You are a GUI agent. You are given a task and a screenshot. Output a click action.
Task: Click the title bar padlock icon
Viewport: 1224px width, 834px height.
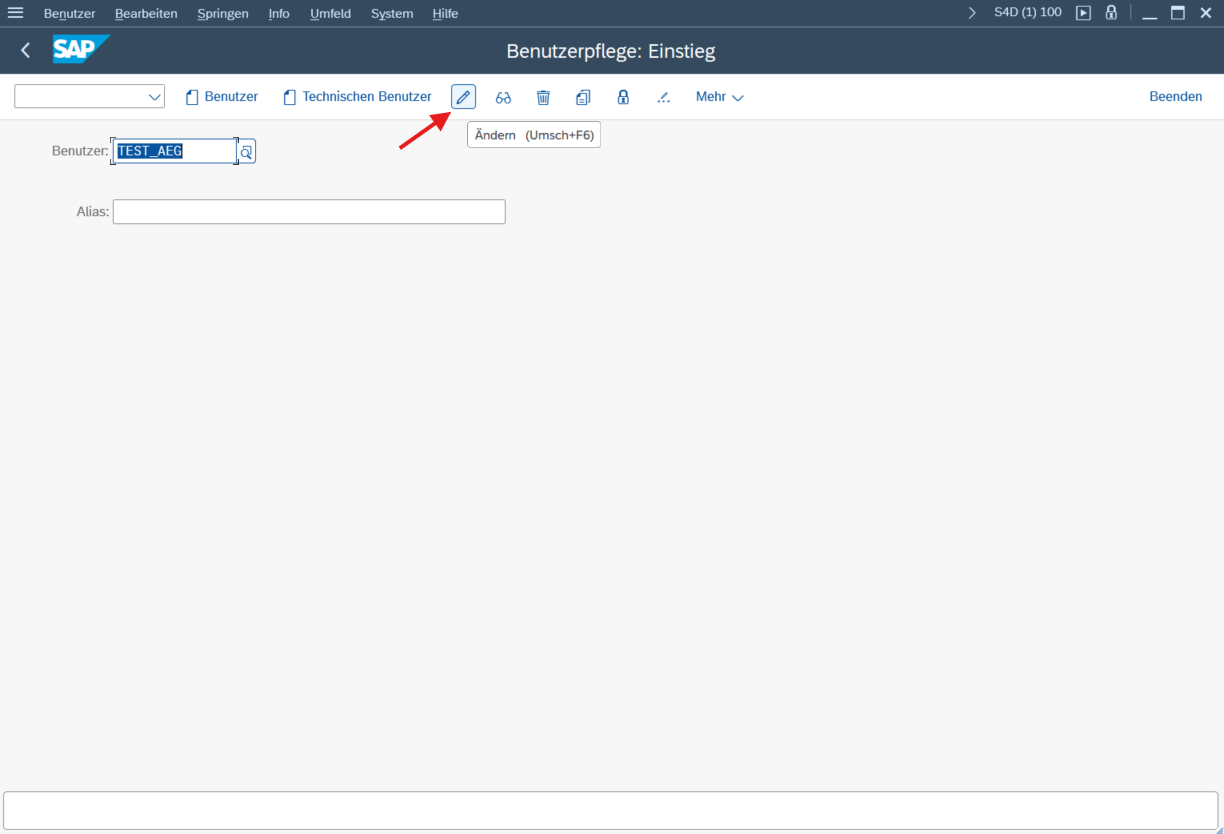tap(1111, 13)
